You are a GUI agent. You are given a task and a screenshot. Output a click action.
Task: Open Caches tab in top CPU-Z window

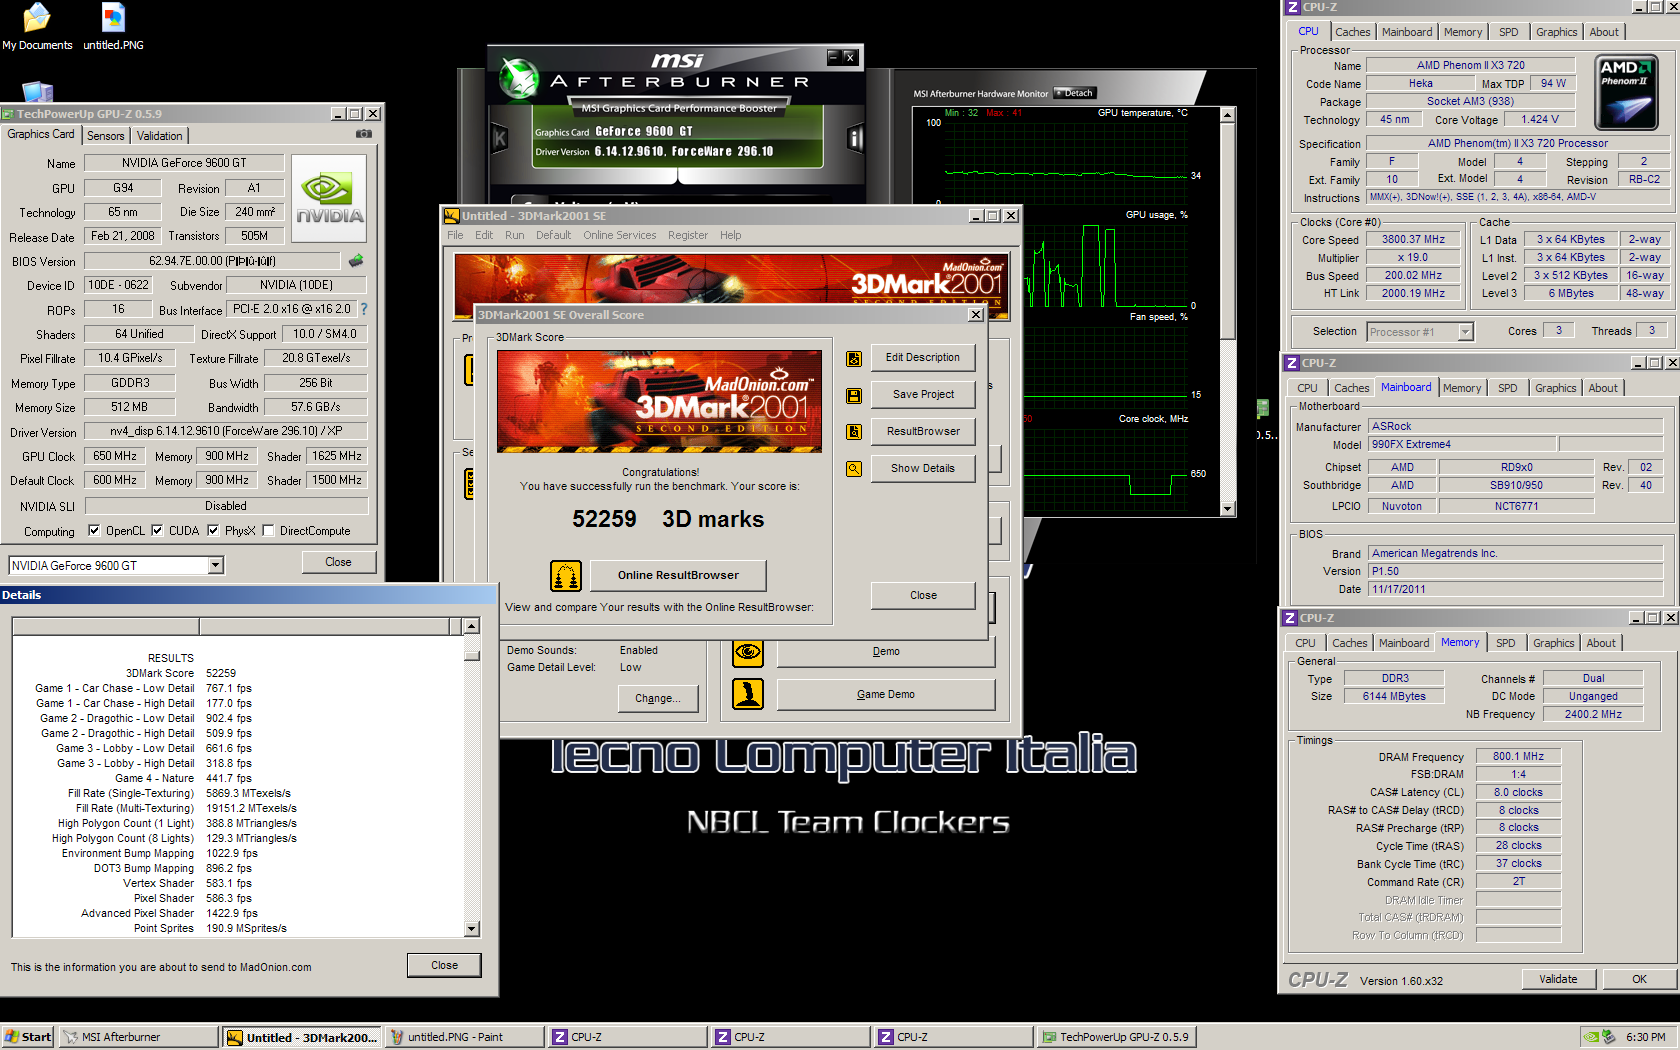(1353, 32)
